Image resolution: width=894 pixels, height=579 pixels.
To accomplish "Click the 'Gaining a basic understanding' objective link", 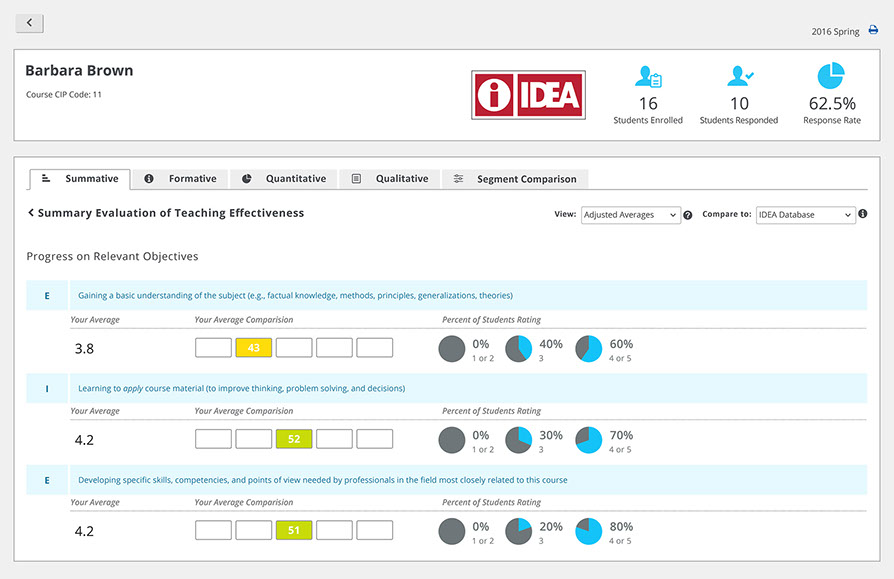I will pos(295,296).
